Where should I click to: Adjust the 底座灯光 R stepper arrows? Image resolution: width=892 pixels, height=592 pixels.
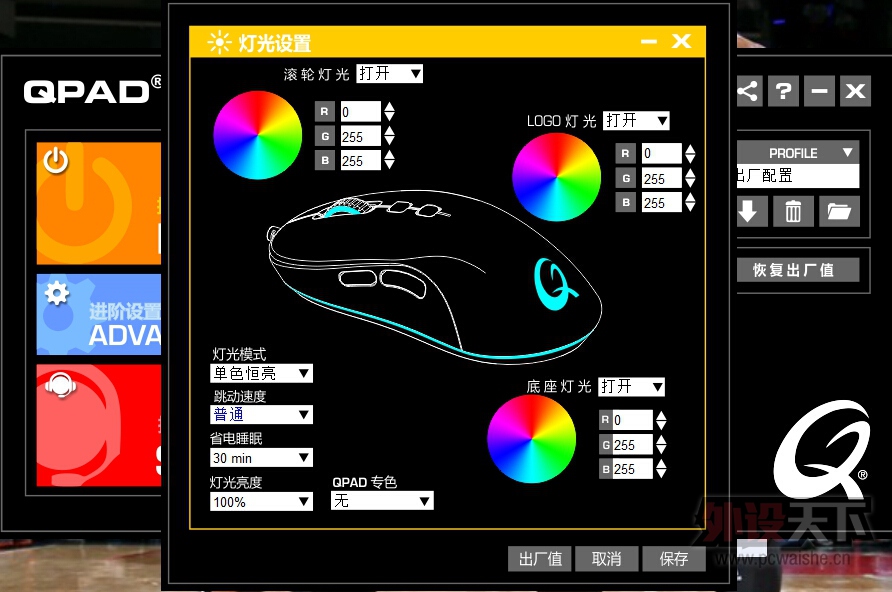coord(661,420)
